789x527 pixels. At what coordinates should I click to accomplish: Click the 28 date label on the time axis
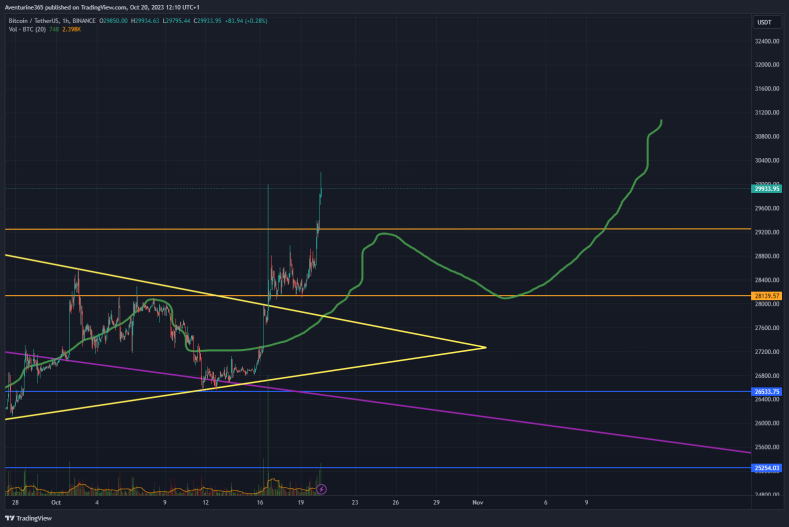[x=15, y=502]
